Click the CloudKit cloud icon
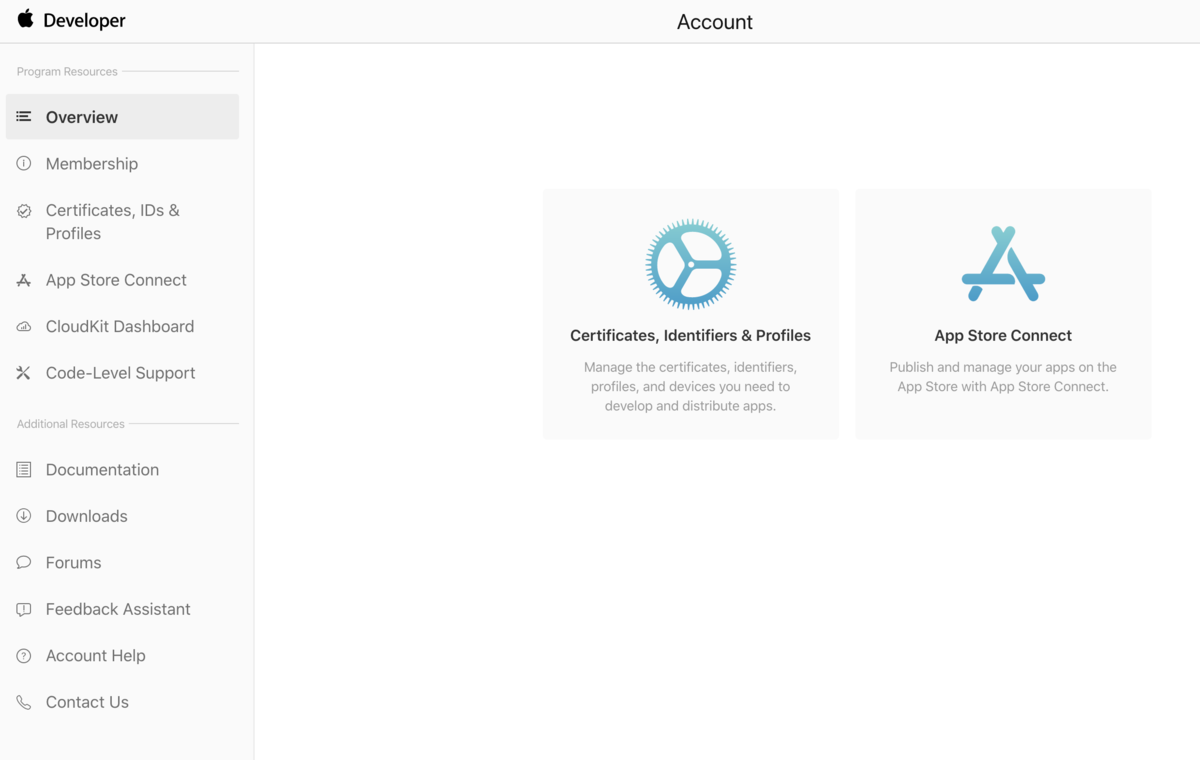 [x=24, y=327]
